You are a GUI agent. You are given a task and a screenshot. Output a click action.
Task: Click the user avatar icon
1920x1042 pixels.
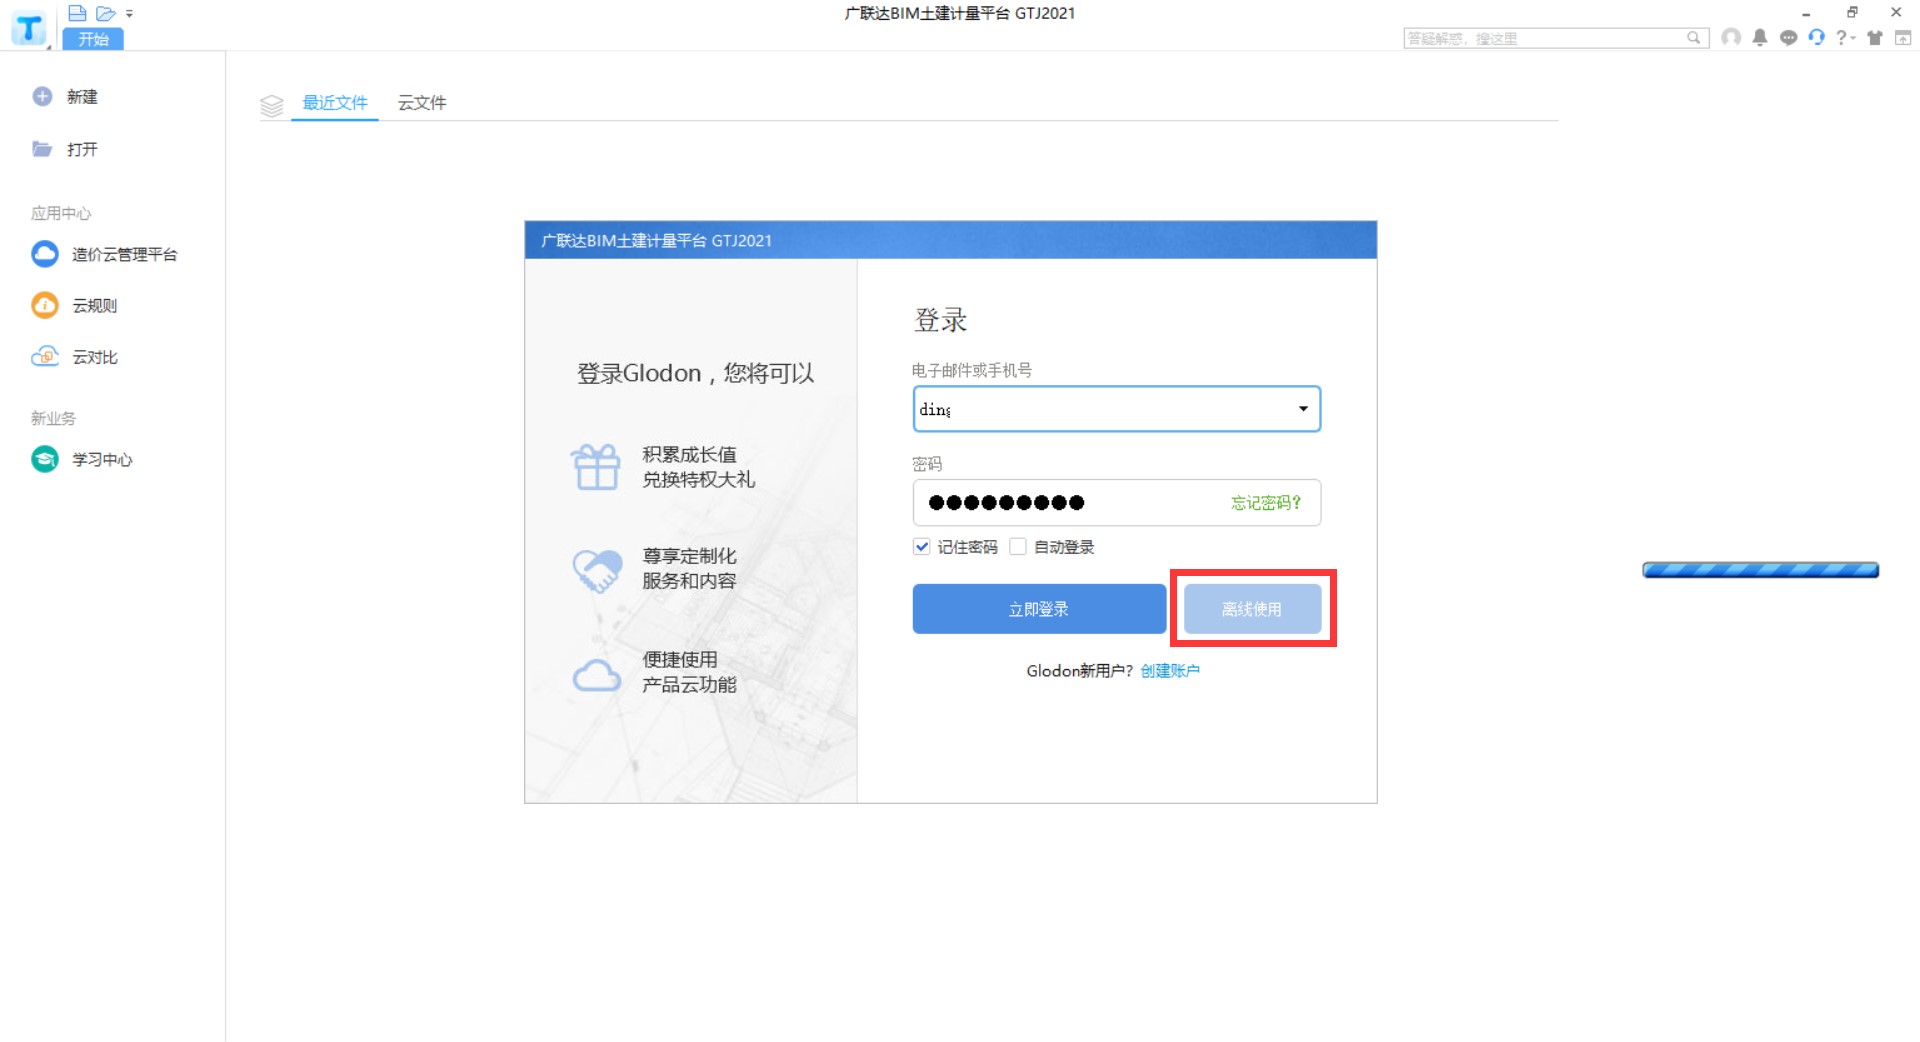click(1731, 38)
